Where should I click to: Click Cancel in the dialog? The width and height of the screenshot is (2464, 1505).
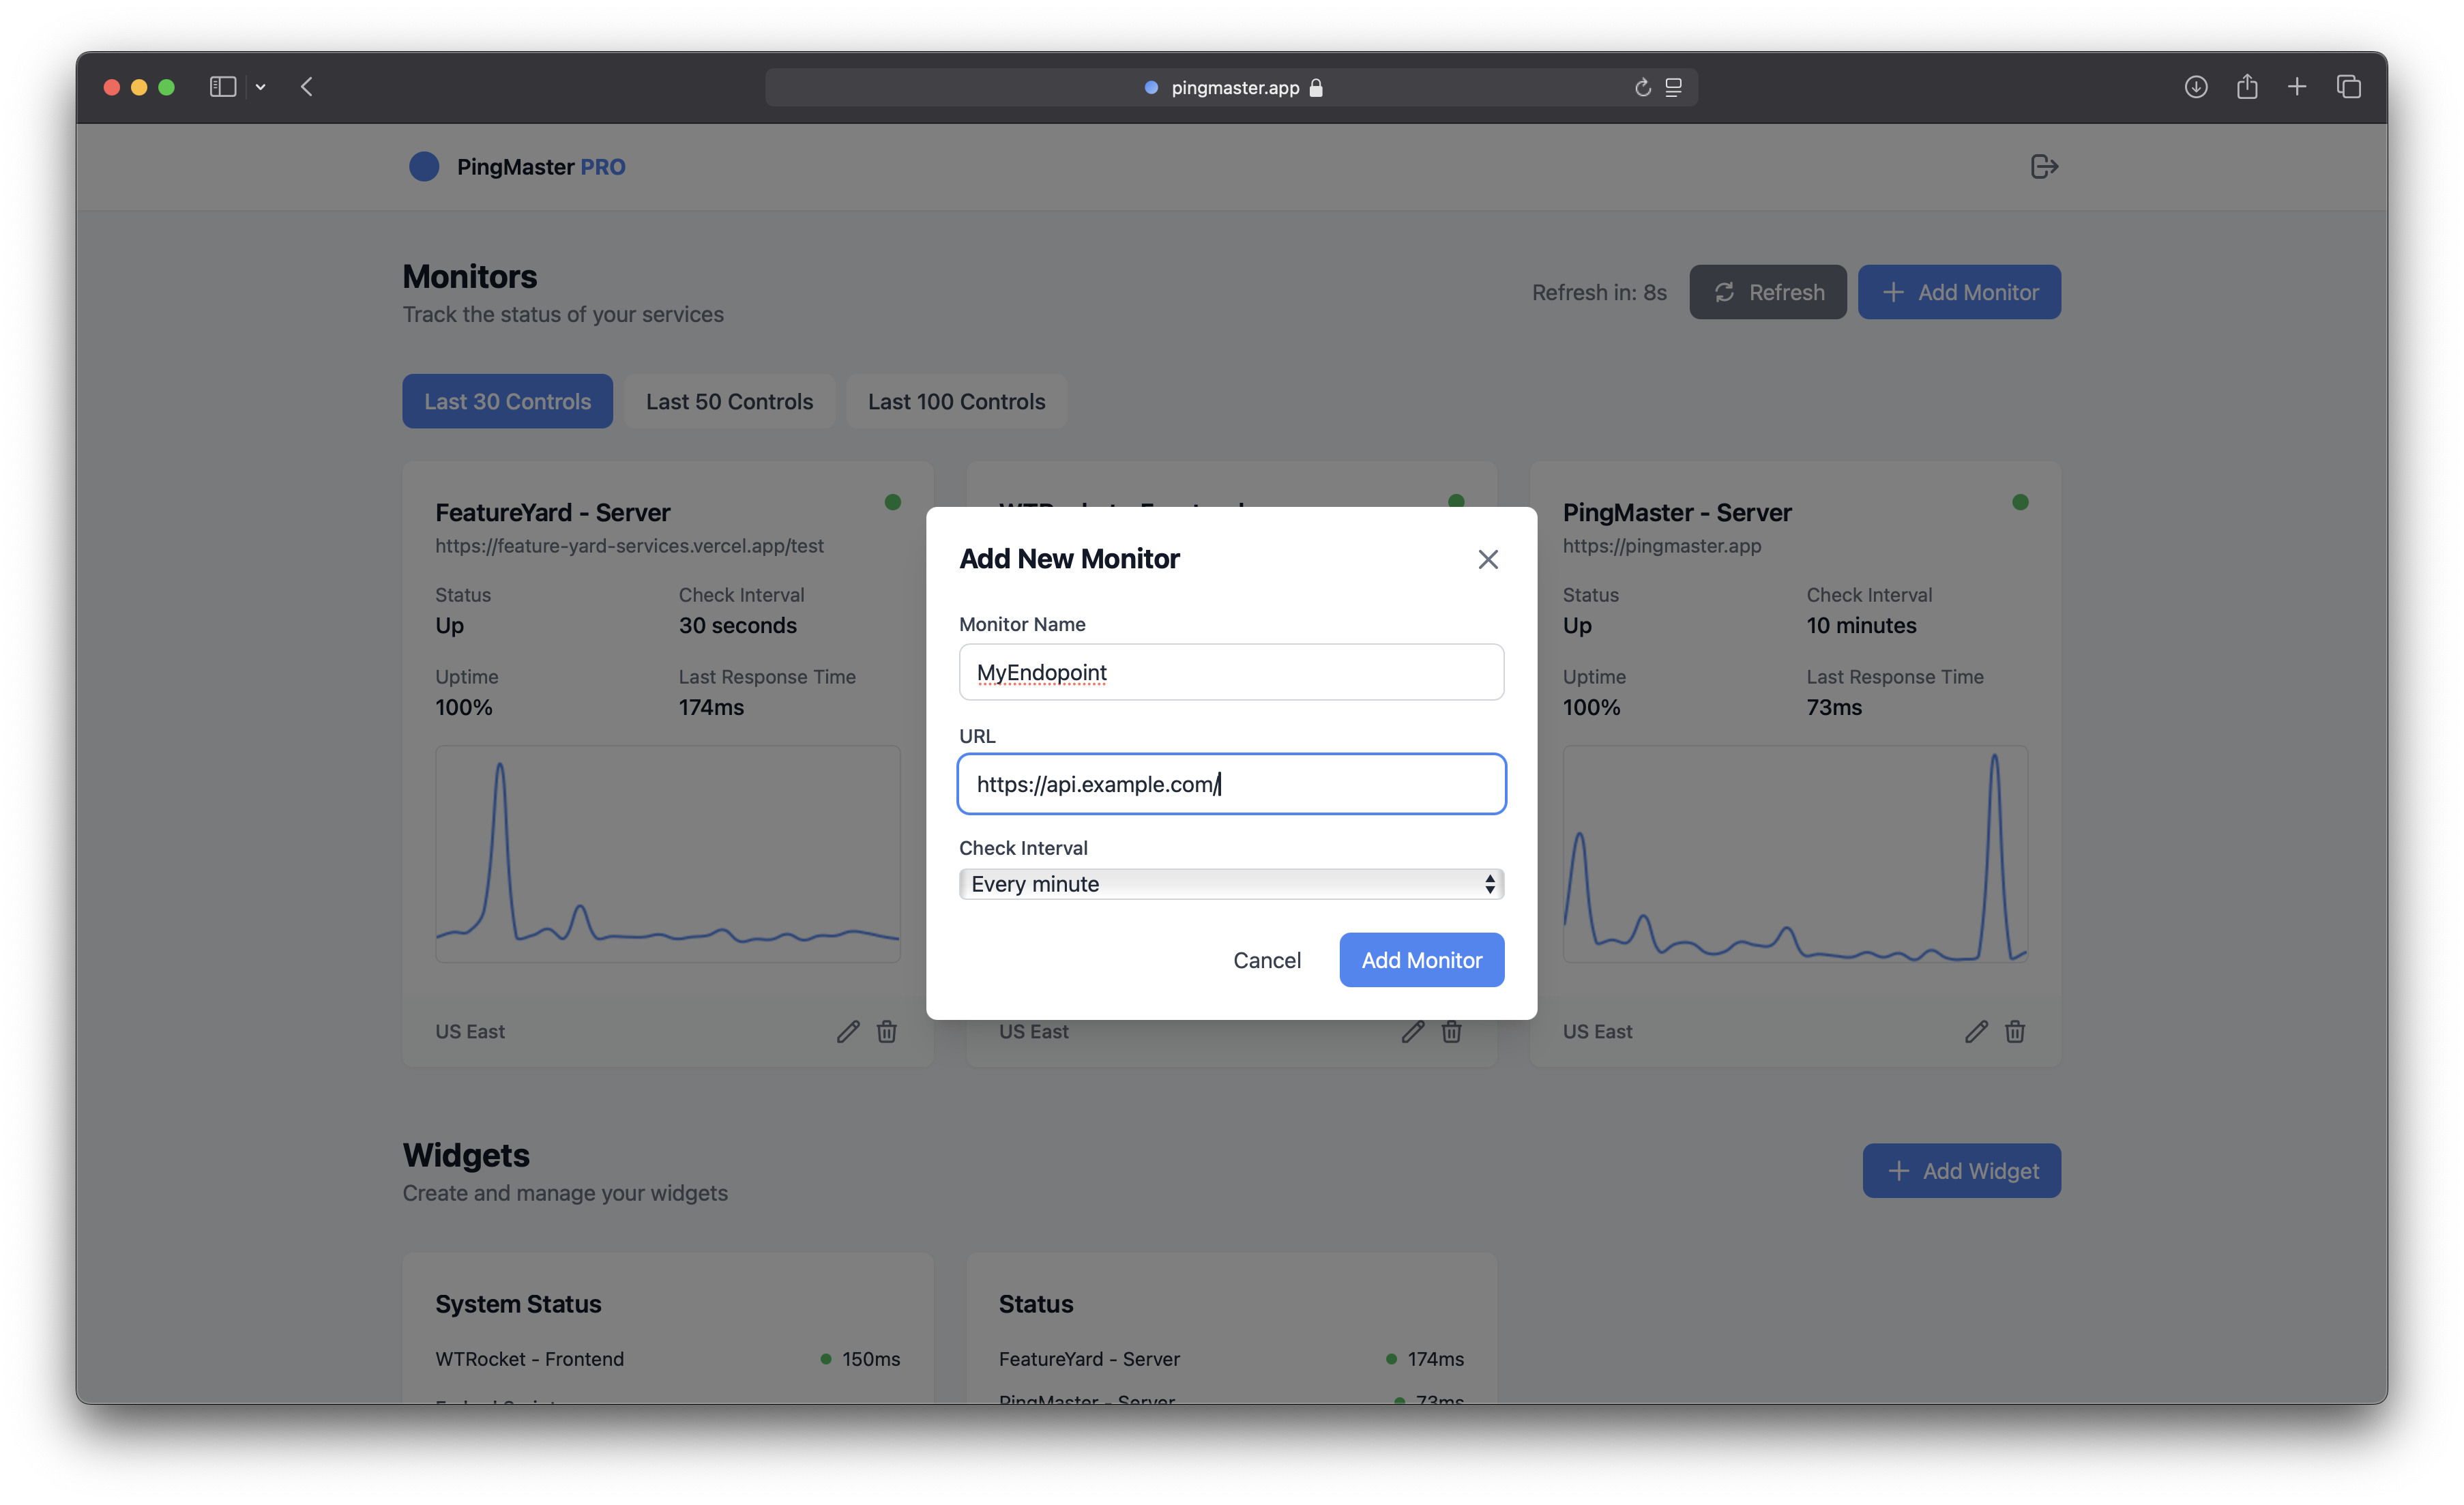click(1266, 960)
